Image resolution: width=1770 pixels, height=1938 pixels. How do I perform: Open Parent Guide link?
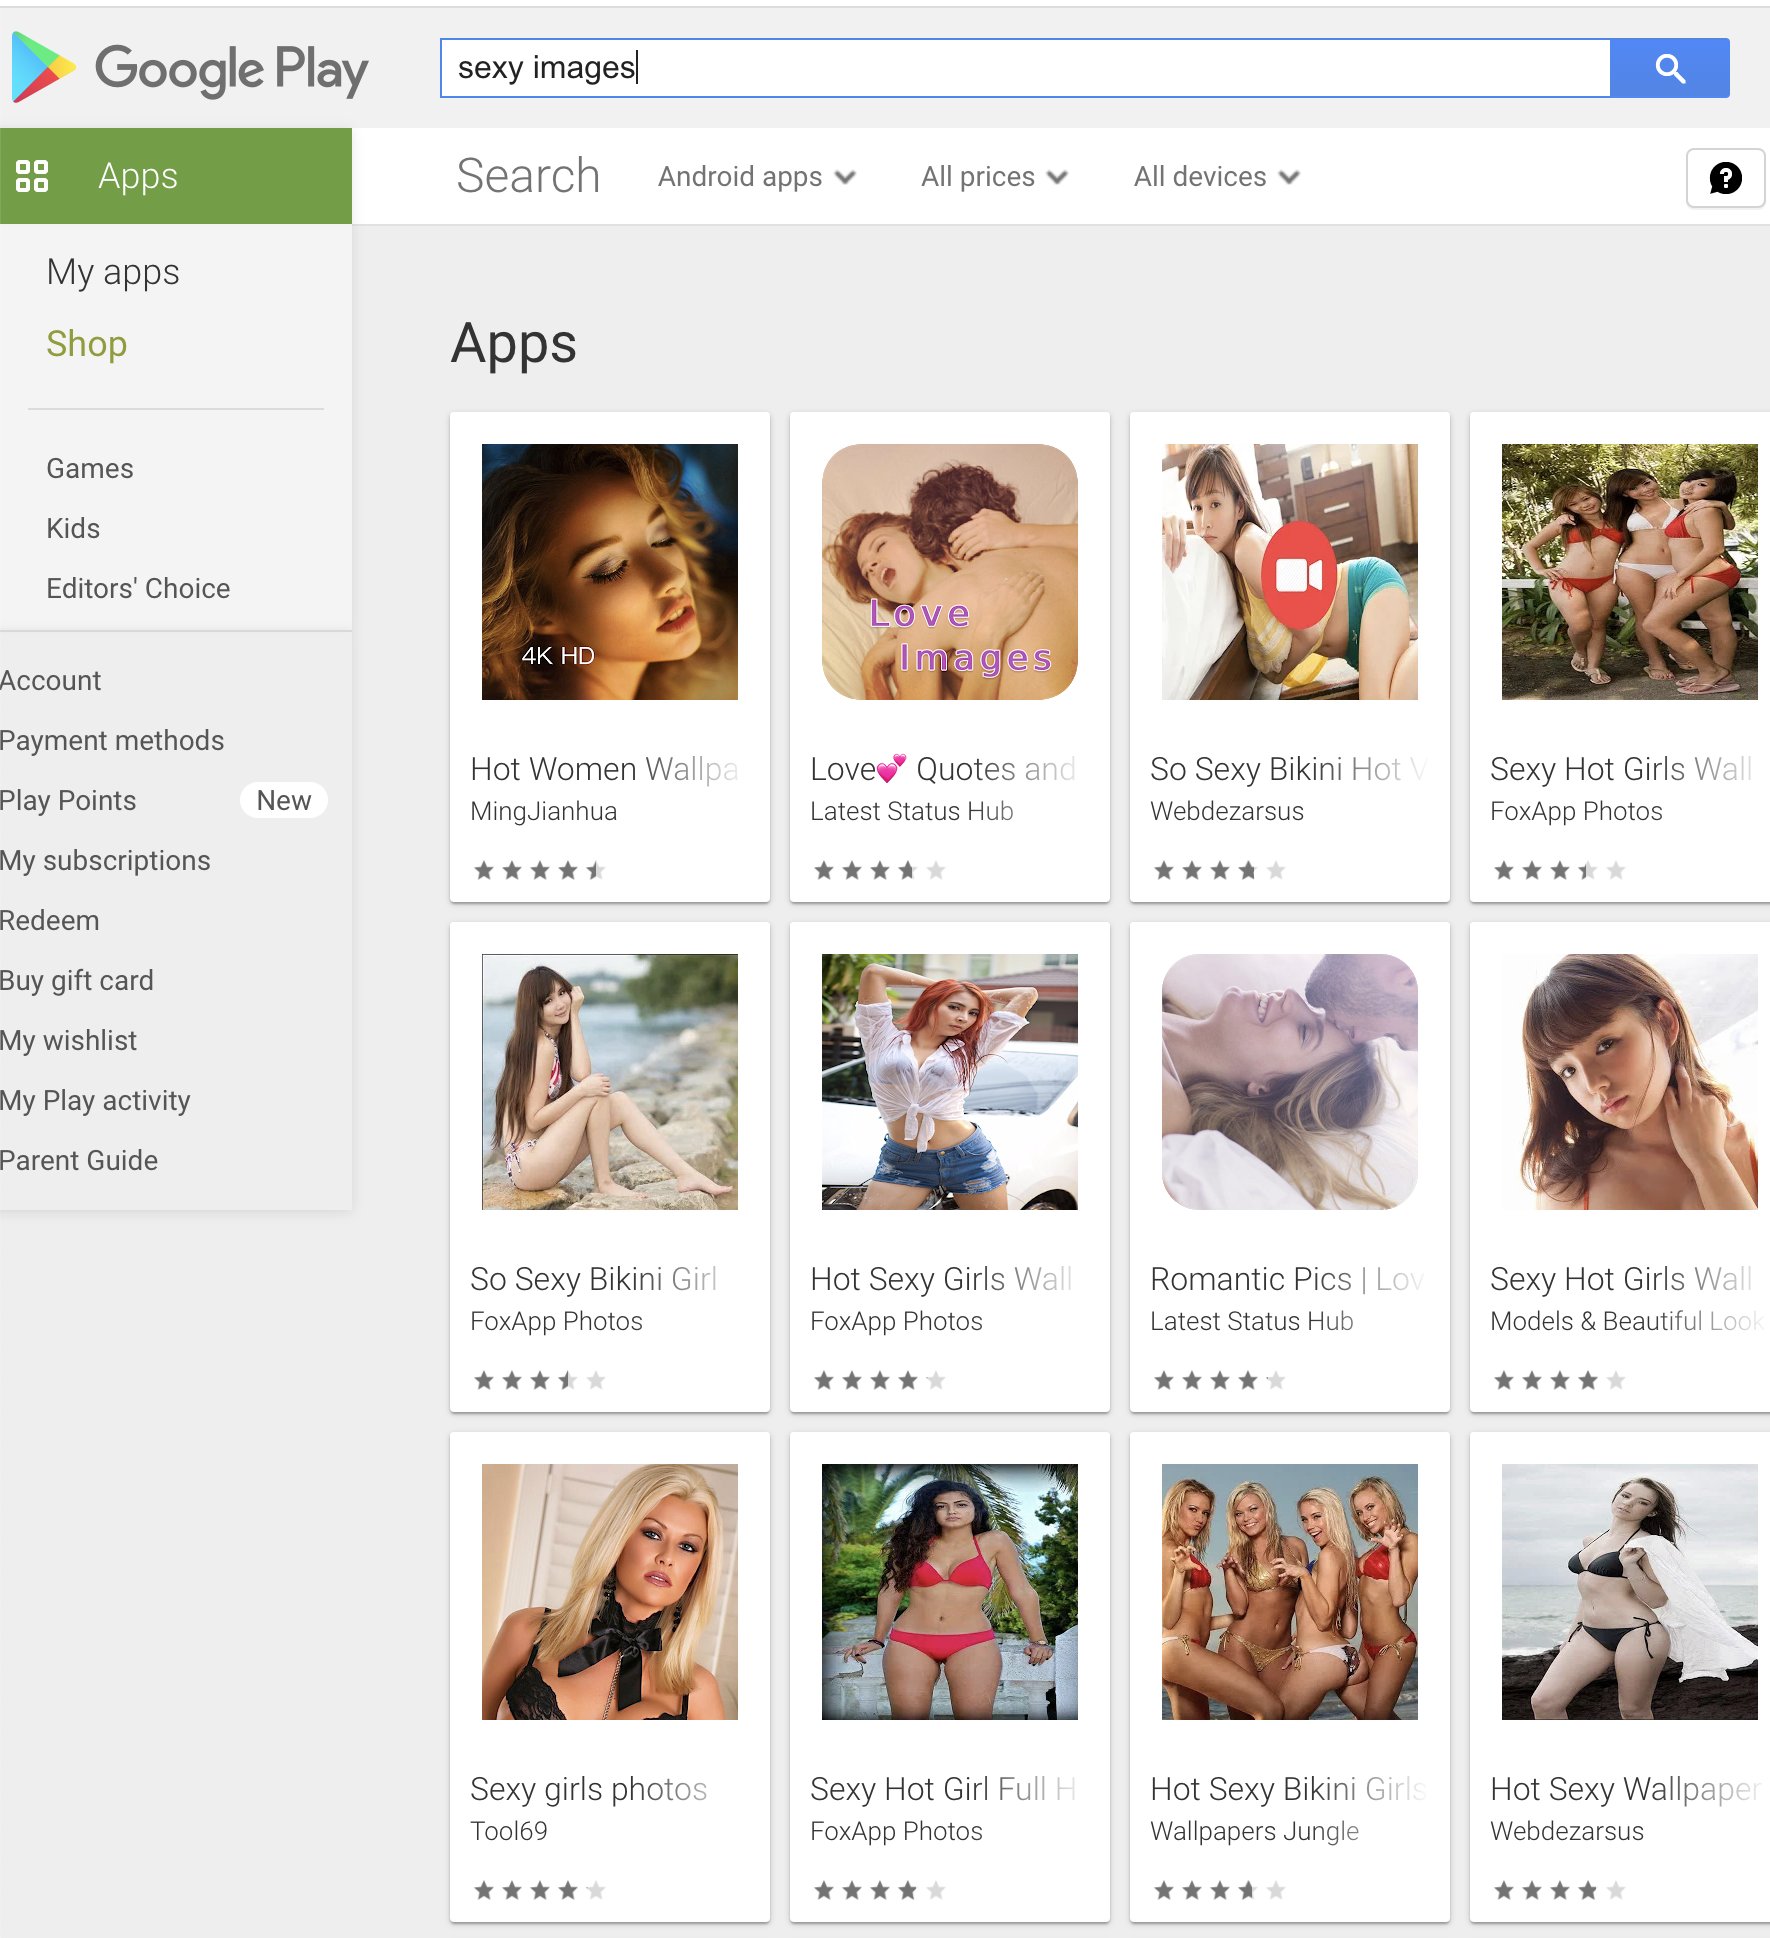click(79, 1160)
